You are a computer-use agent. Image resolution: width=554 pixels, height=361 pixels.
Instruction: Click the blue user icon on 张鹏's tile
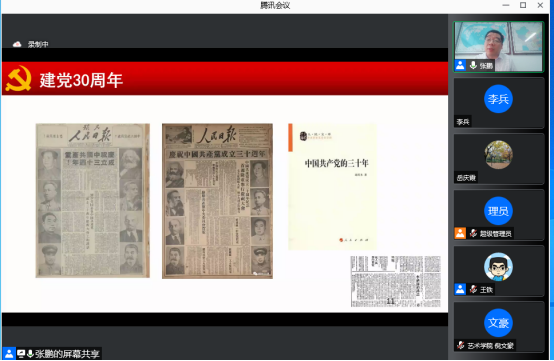coord(460,65)
